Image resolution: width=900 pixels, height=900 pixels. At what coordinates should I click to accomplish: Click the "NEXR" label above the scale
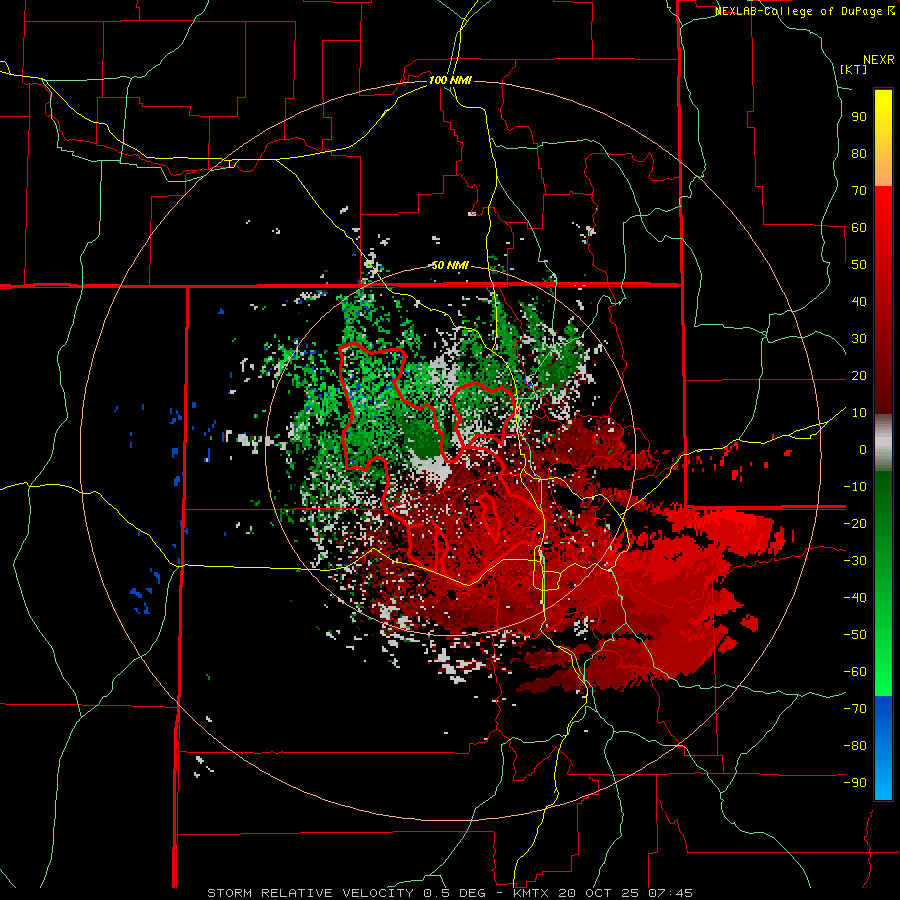pos(878,60)
